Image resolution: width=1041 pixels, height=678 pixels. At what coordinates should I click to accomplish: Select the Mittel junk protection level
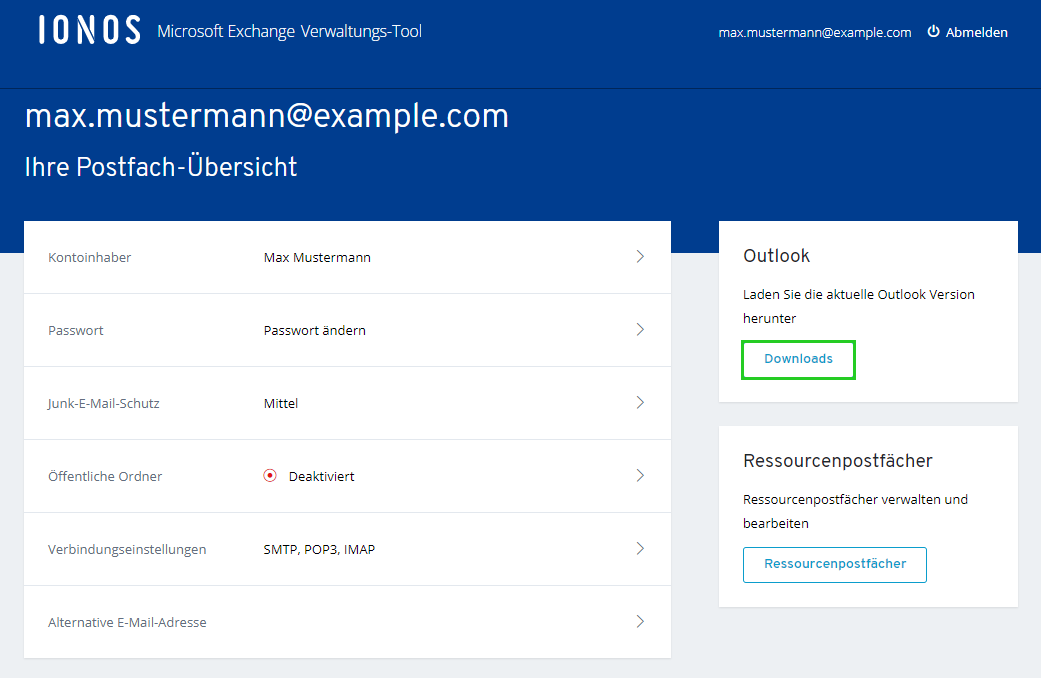tap(280, 402)
